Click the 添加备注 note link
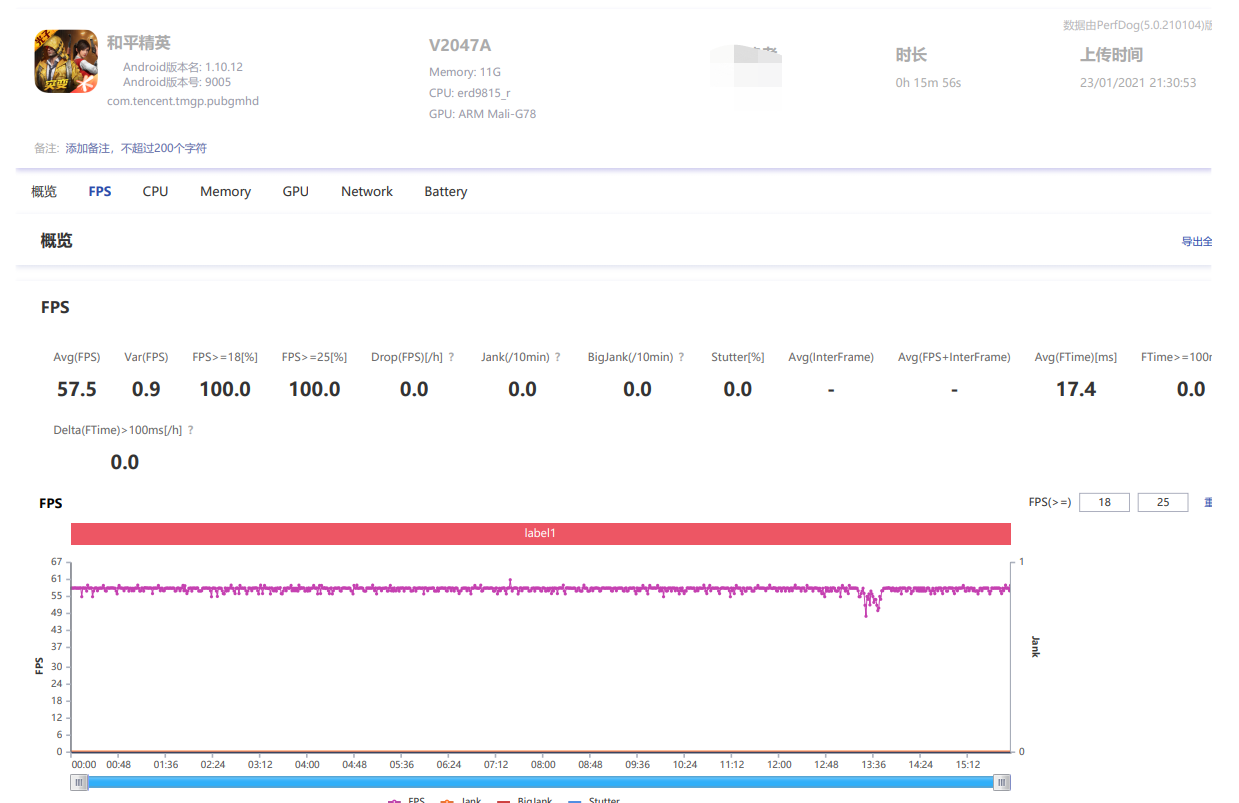Viewport: 1239px width, 803px height. [136, 148]
